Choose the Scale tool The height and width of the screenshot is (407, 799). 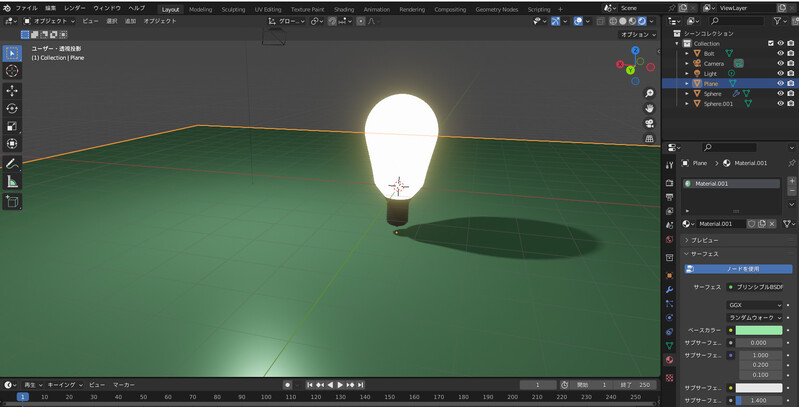coord(12,126)
